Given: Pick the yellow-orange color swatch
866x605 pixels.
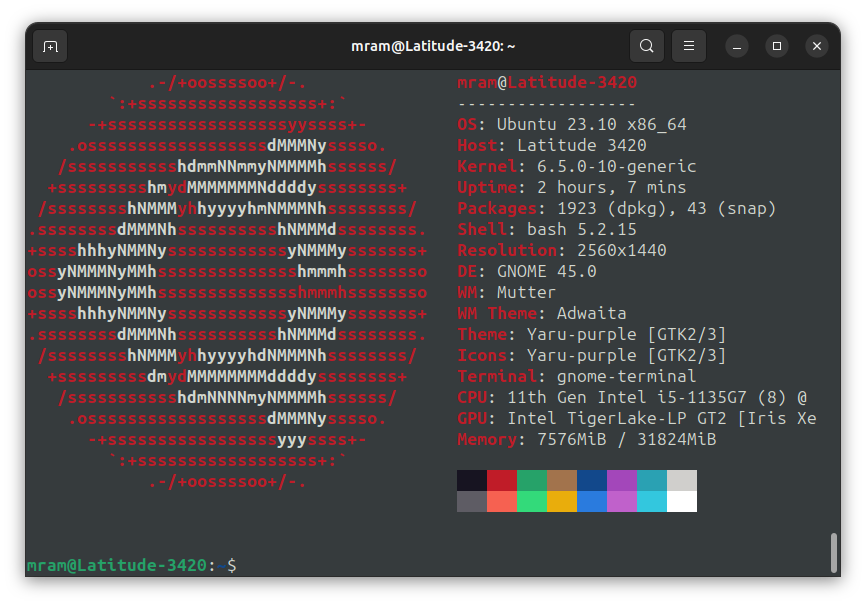Looking at the screenshot, I should [x=562, y=501].
